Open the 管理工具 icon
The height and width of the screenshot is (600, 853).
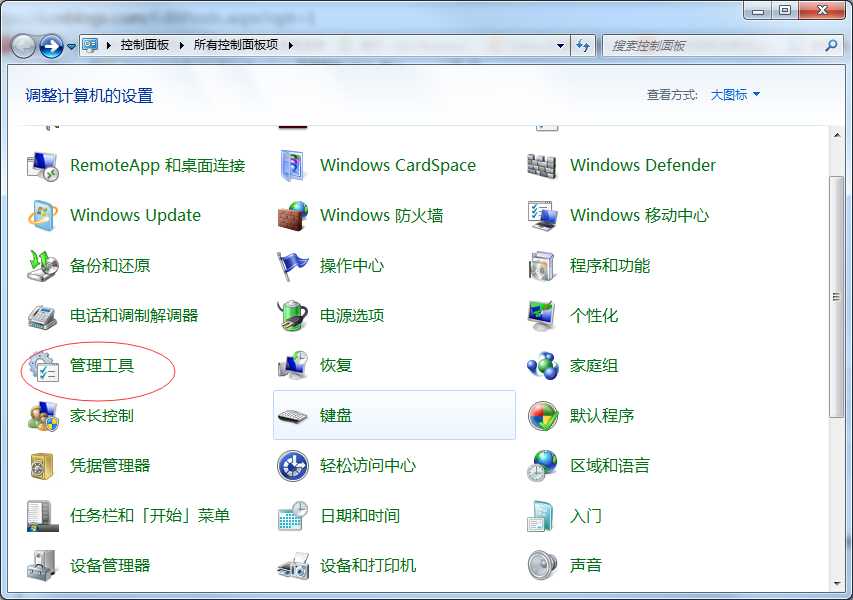click(x=44, y=366)
